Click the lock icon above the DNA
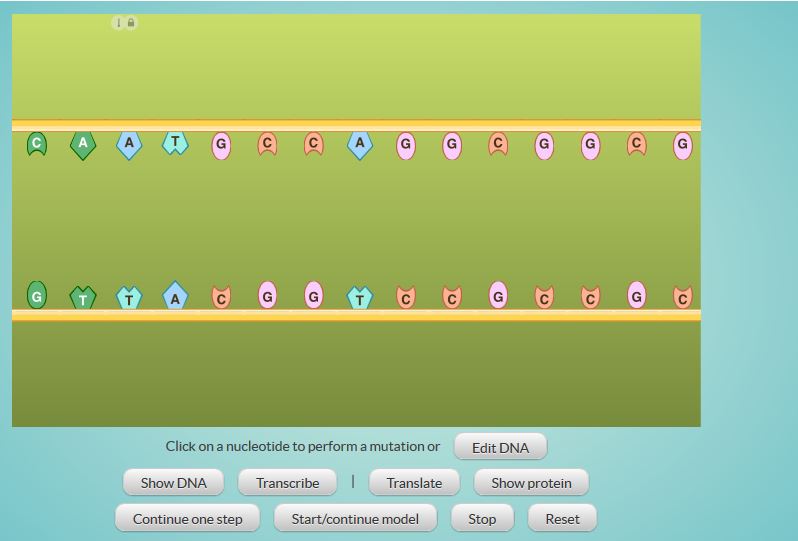The width and height of the screenshot is (798, 541). tap(131, 23)
